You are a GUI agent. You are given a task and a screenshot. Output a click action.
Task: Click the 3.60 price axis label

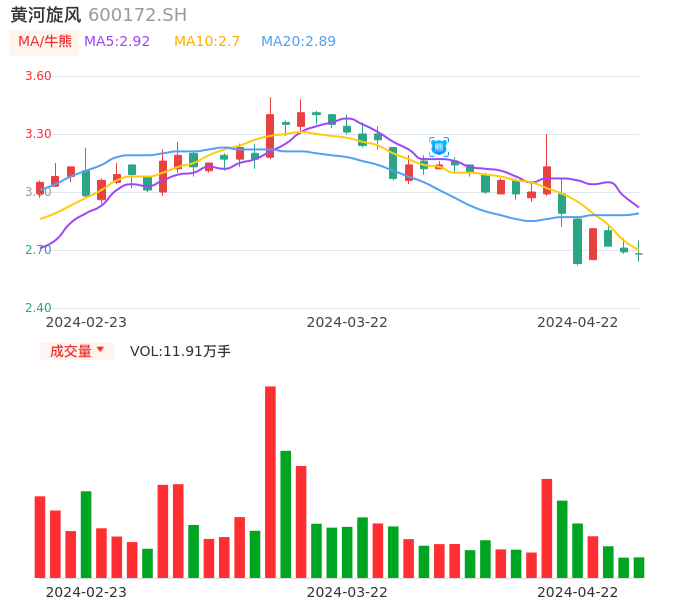point(38,76)
